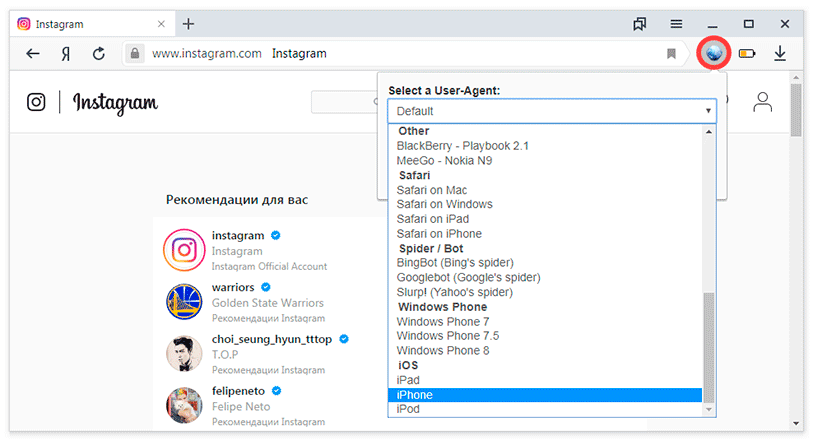The image size is (813, 440).
Task: Click the browser back arrow
Action: [33, 54]
